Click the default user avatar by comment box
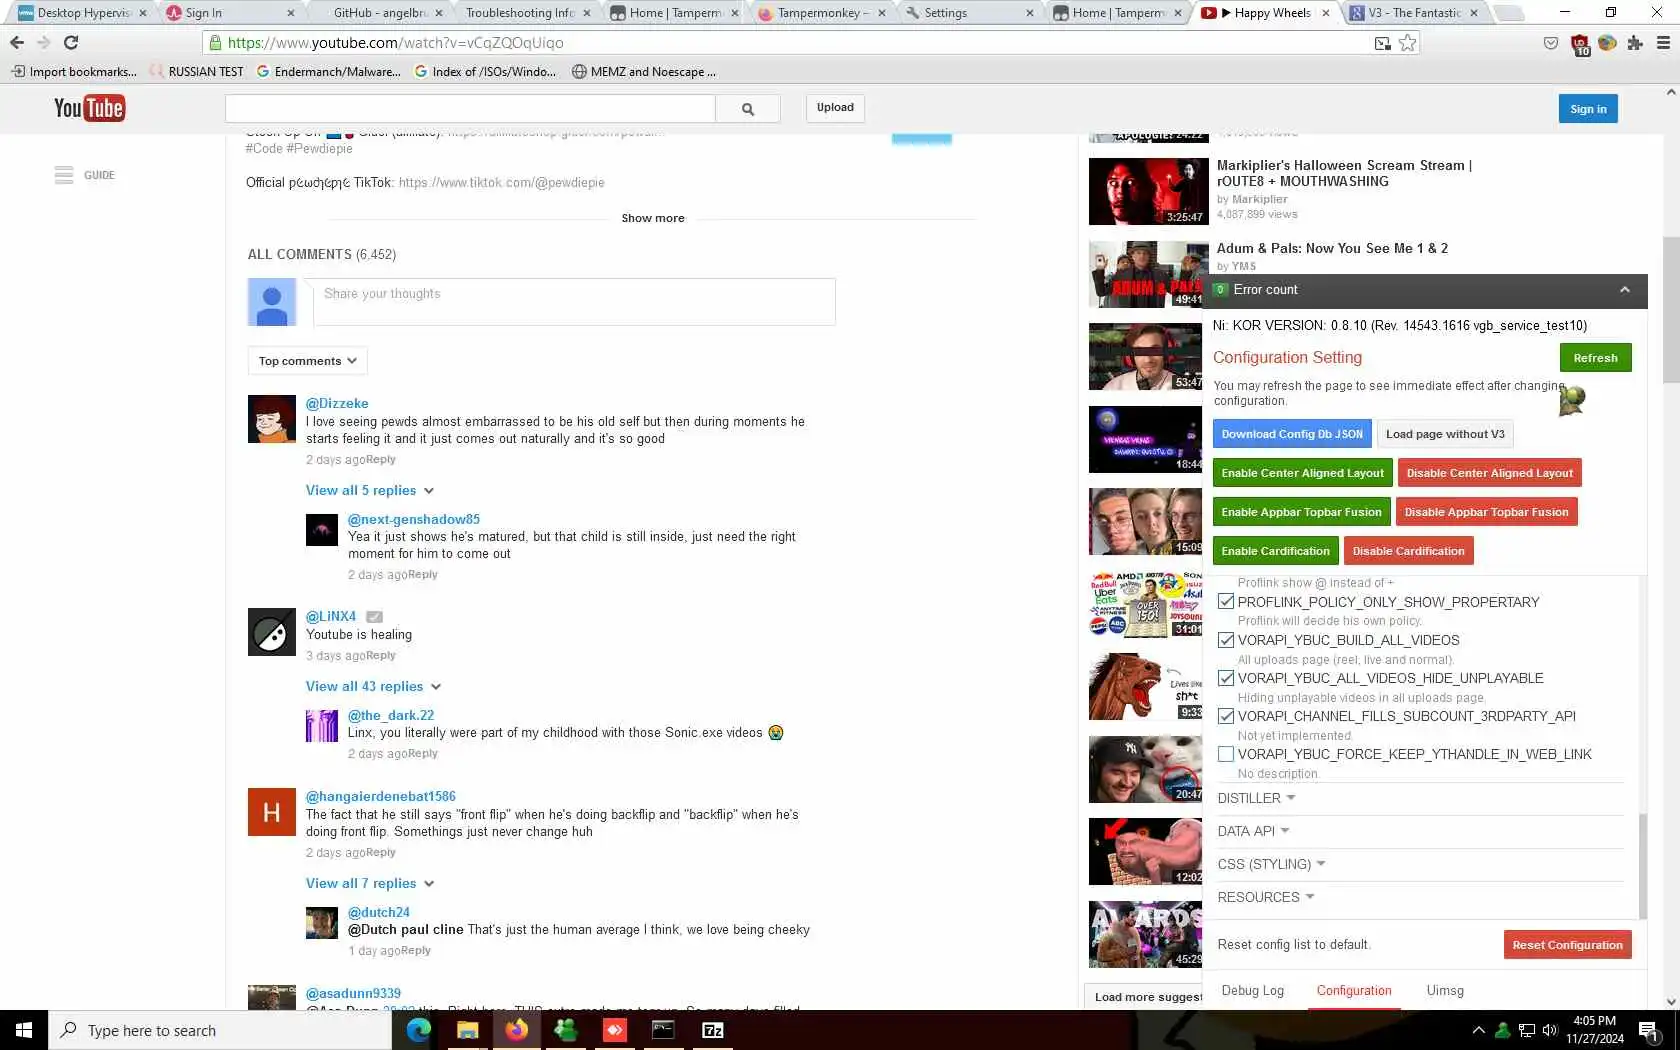This screenshot has width=1680, height=1050. click(272, 302)
